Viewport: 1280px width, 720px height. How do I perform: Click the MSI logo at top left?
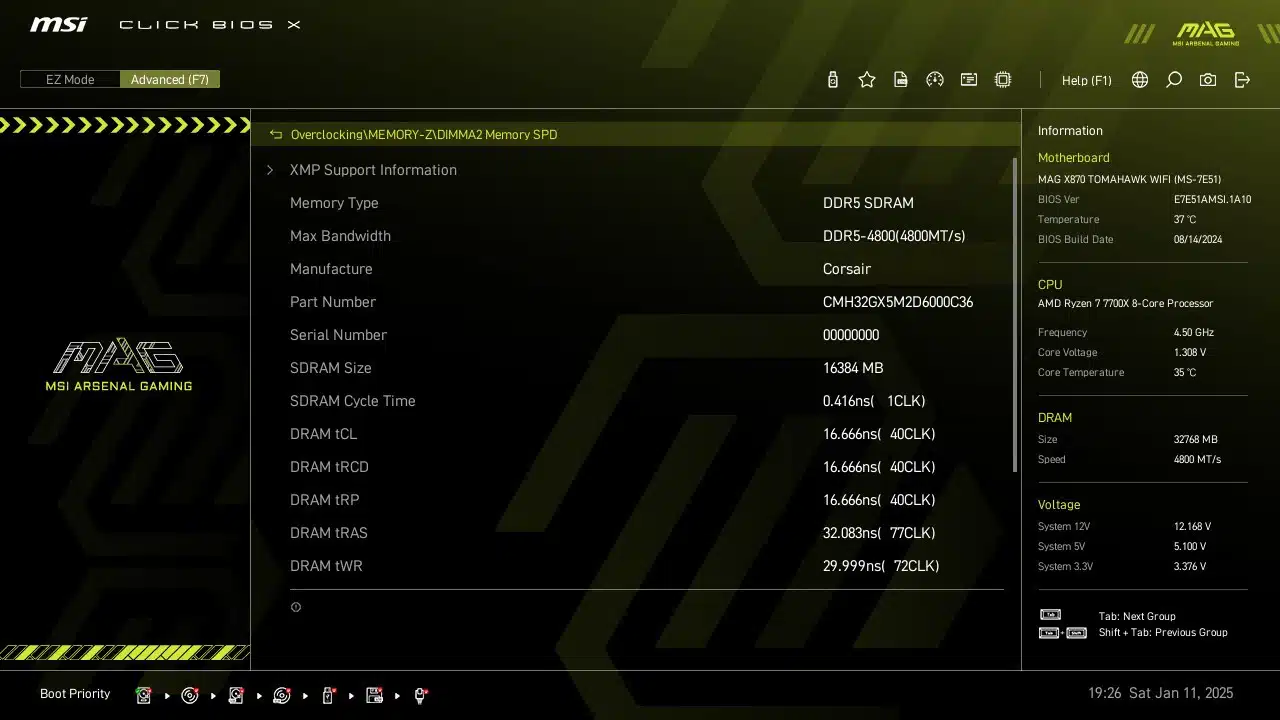pyautogui.click(x=58, y=24)
